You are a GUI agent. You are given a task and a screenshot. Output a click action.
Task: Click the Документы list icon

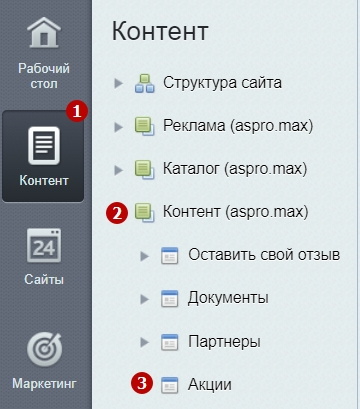[x=170, y=298]
